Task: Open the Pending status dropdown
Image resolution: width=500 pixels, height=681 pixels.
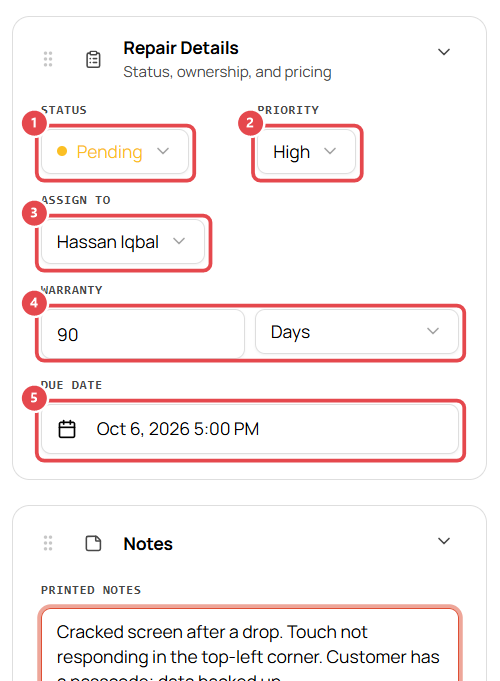Action: (x=115, y=152)
